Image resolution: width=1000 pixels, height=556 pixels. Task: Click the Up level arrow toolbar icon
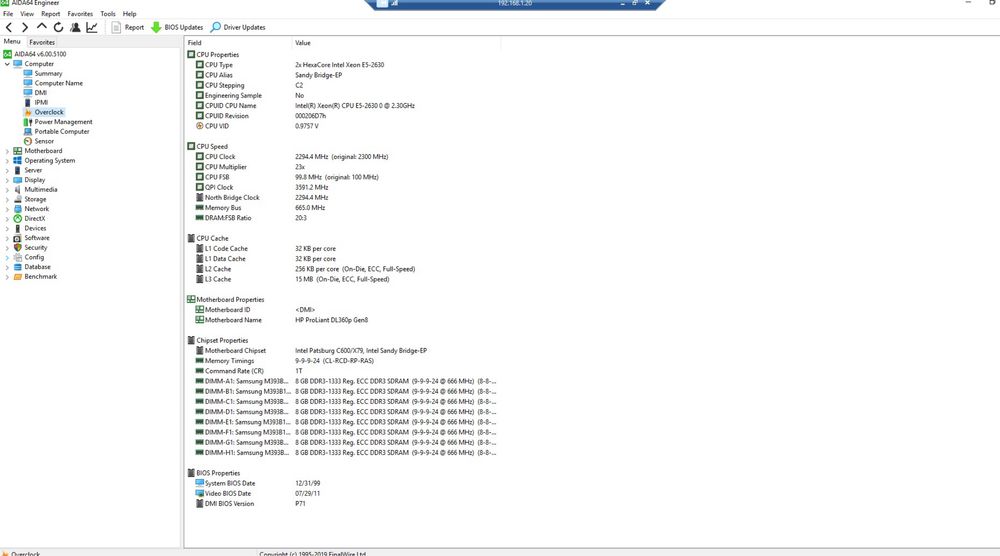41,27
